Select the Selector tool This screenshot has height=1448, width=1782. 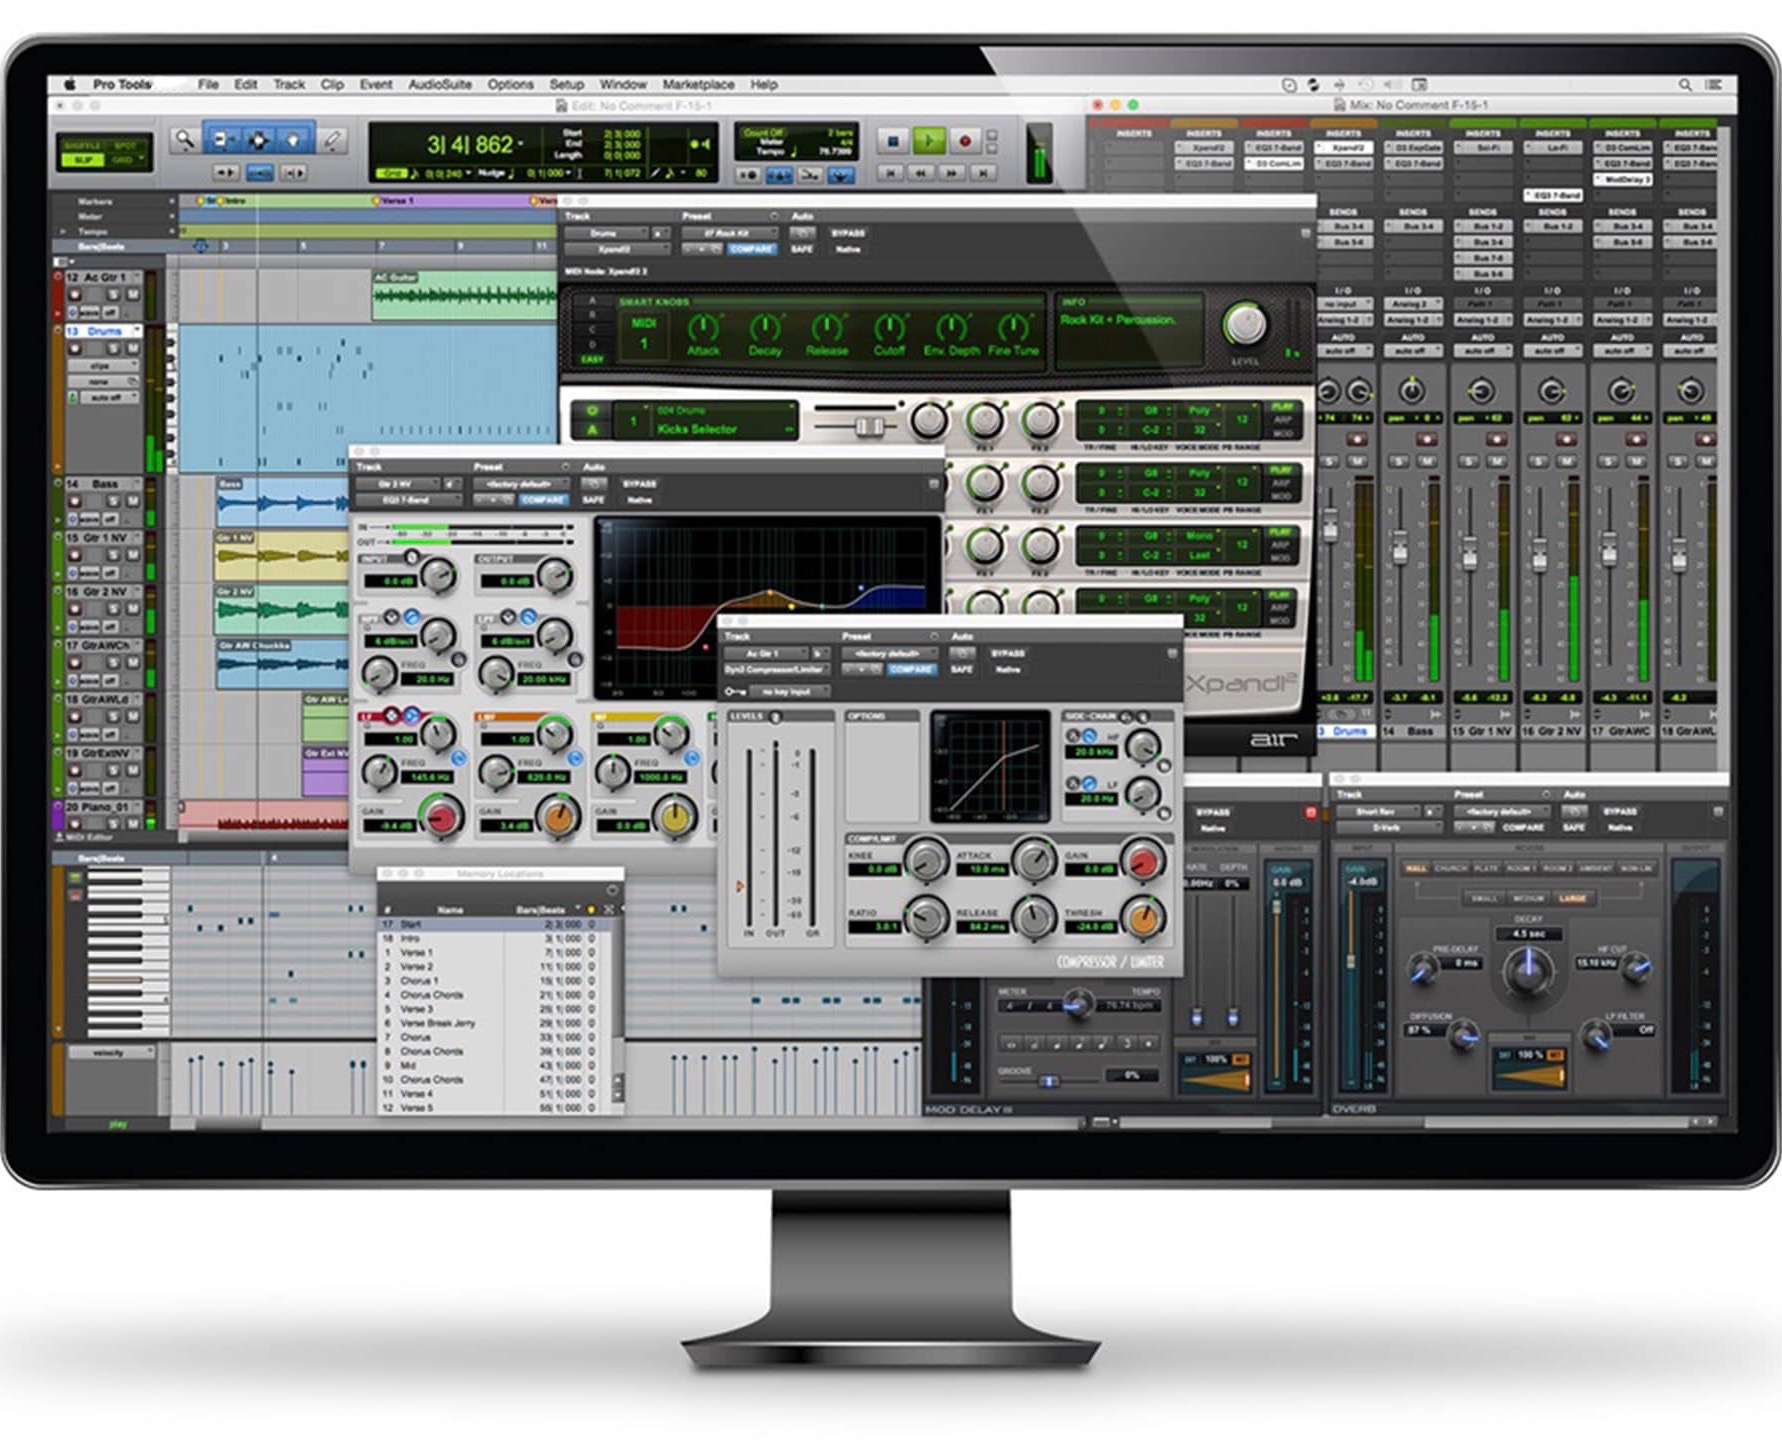pyautogui.click(x=258, y=141)
